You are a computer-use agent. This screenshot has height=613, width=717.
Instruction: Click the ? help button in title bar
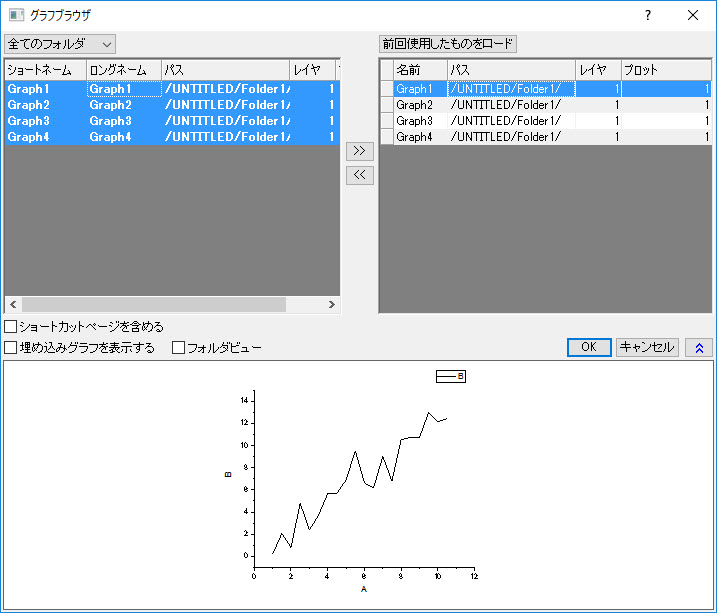647,15
